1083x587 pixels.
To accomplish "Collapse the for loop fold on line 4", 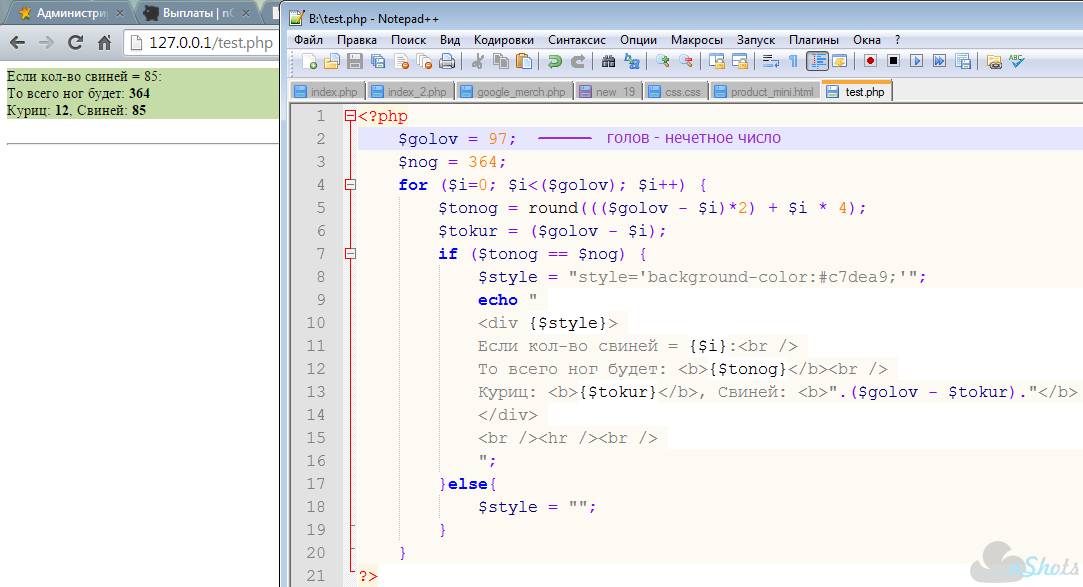I will tap(350, 185).
